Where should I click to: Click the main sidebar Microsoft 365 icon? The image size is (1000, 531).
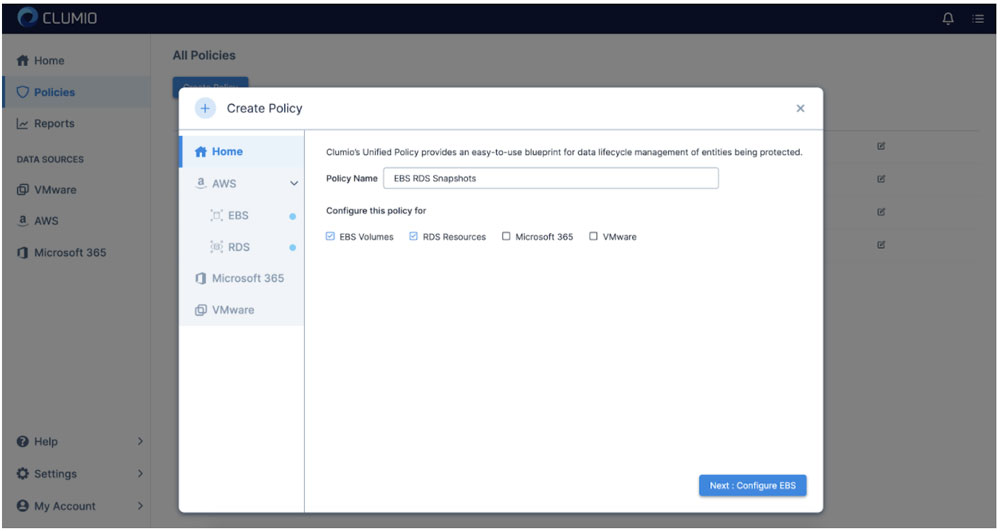pos(23,252)
